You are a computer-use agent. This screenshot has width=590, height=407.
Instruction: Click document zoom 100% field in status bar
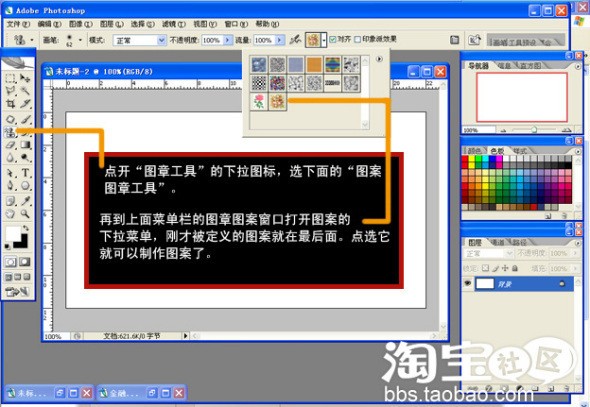click(56, 336)
